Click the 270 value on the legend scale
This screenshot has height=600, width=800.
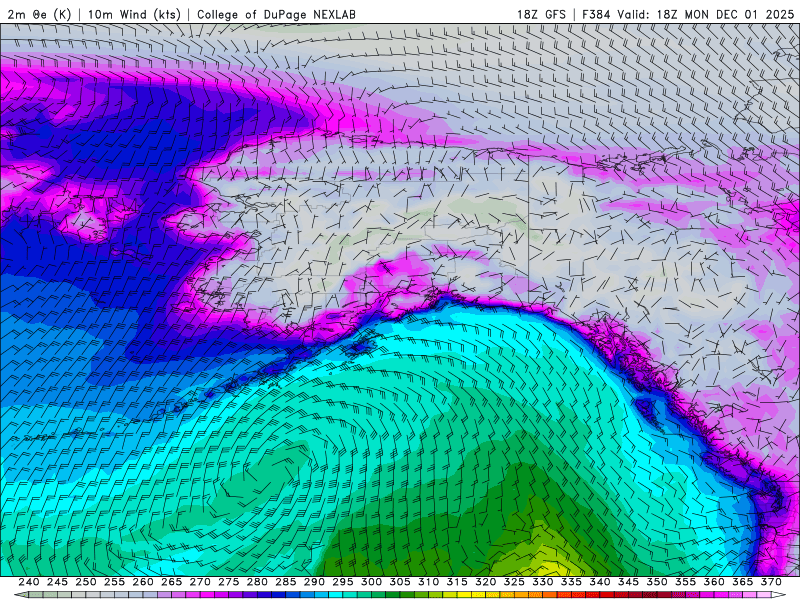coord(200,582)
